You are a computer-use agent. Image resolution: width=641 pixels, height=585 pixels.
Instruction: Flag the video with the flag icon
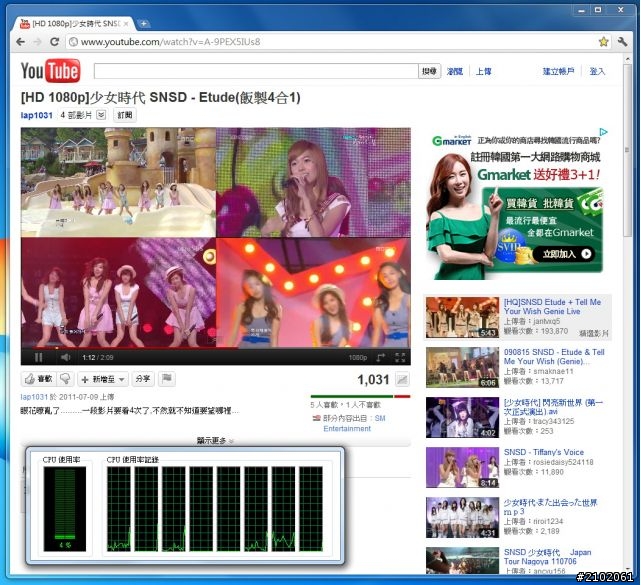(x=167, y=379)
